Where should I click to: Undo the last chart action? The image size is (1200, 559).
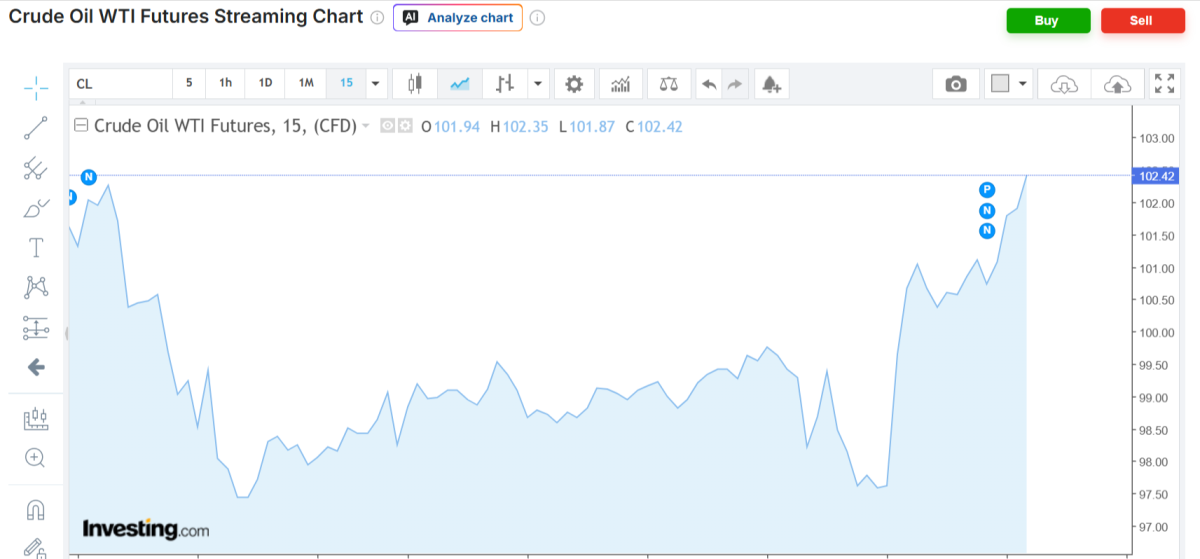pyautogui.click(x=709, y=84)
